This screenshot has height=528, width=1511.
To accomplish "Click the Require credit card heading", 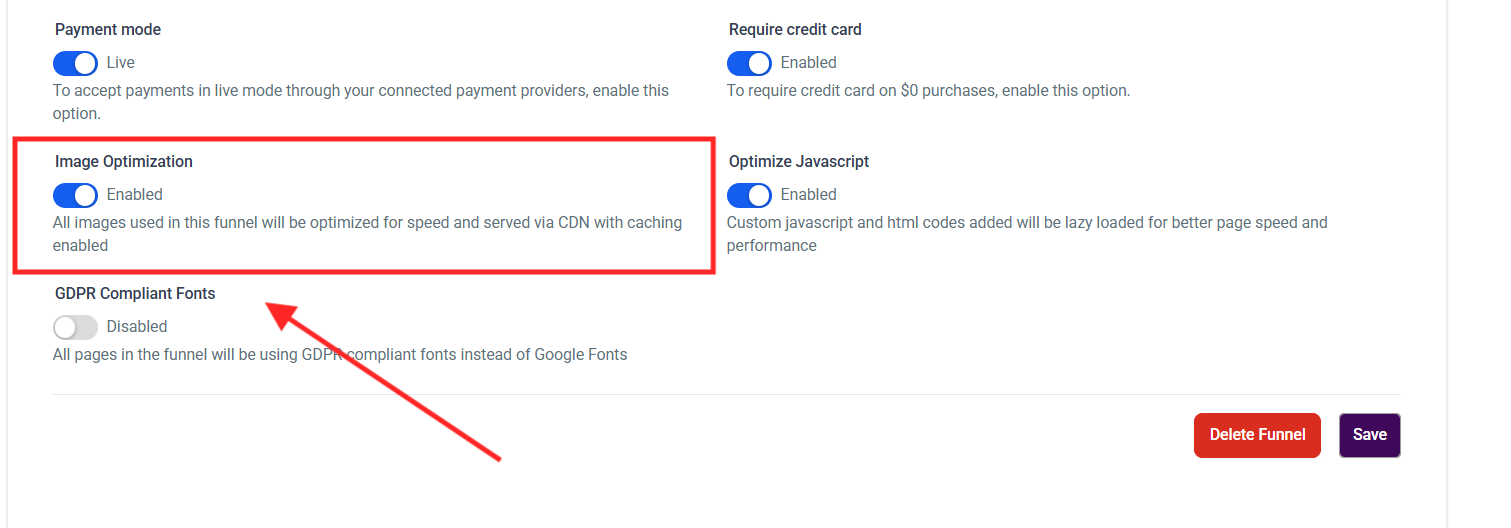I will pyautogui.click(x=795, y=30).
